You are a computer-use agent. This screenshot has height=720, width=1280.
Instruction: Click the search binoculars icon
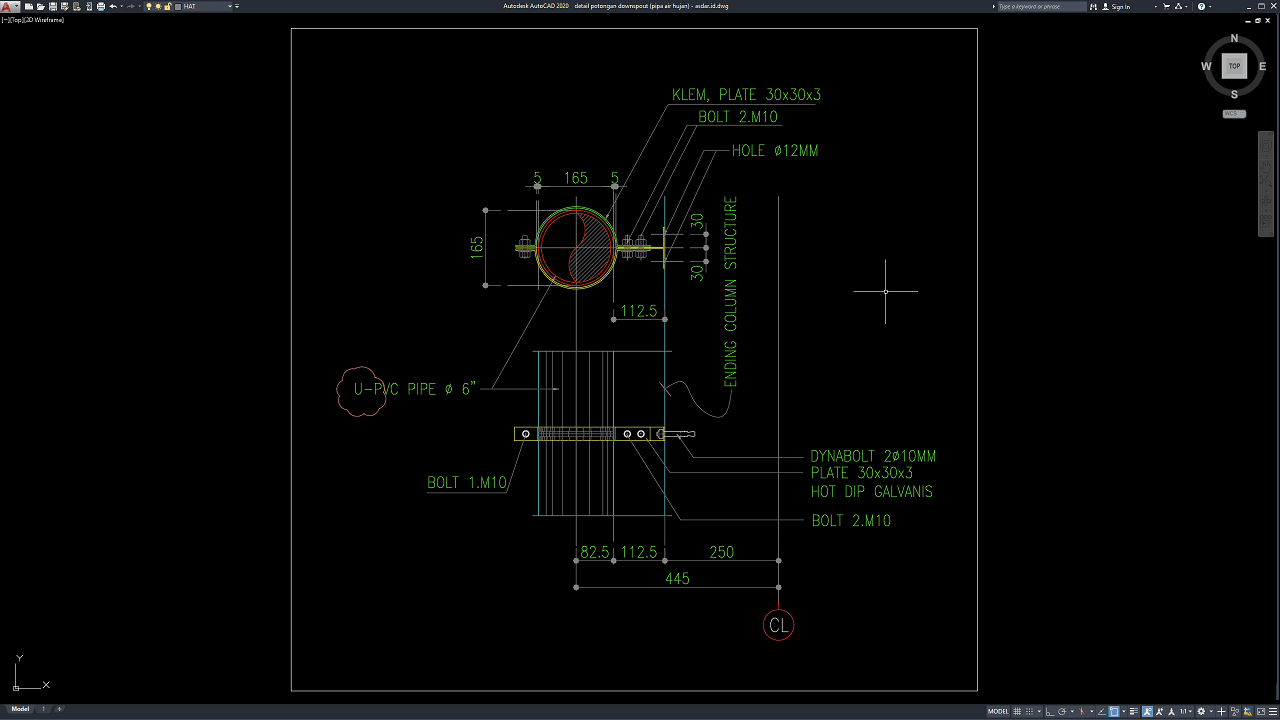point(1093,6)
